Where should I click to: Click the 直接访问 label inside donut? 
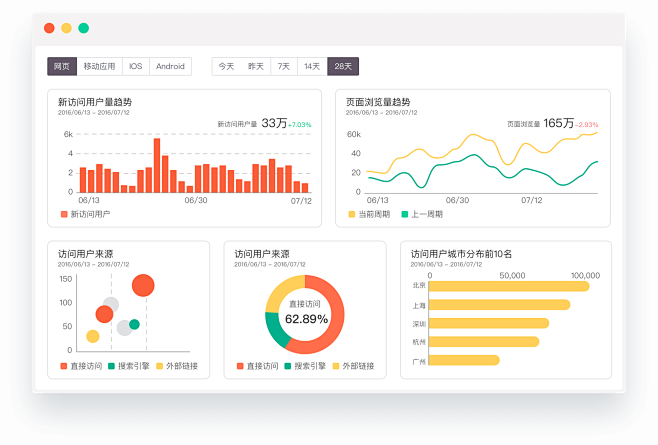(x=305, y=304)
